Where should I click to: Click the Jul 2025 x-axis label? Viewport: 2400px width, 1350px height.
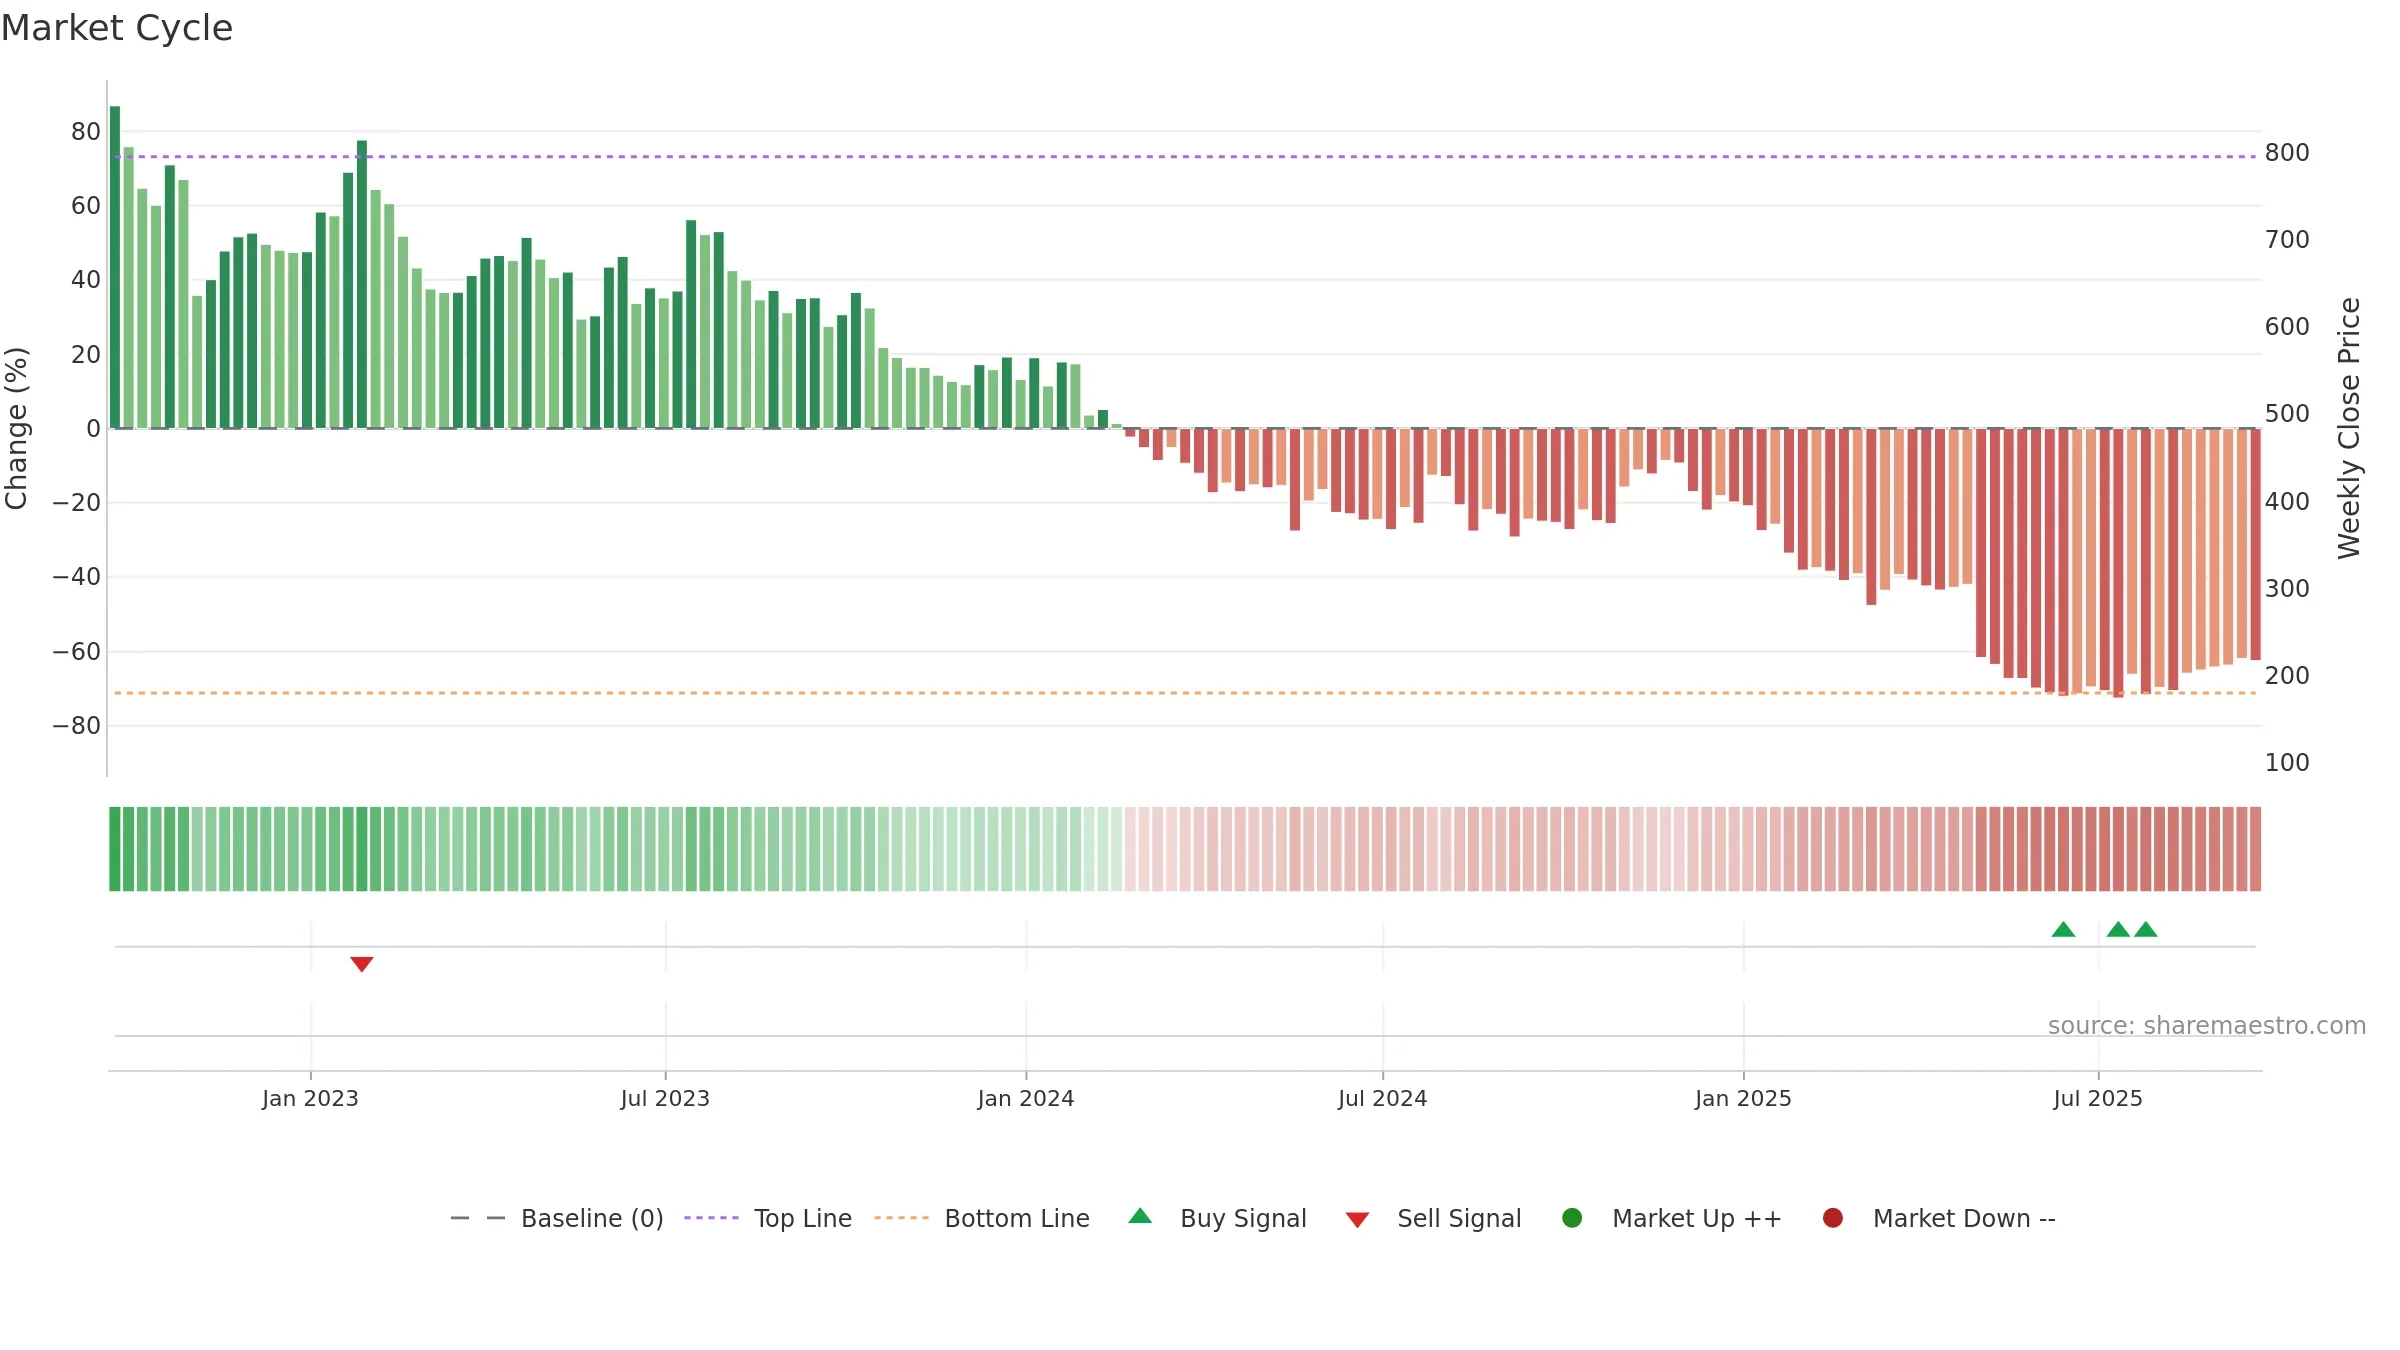2098,1098
